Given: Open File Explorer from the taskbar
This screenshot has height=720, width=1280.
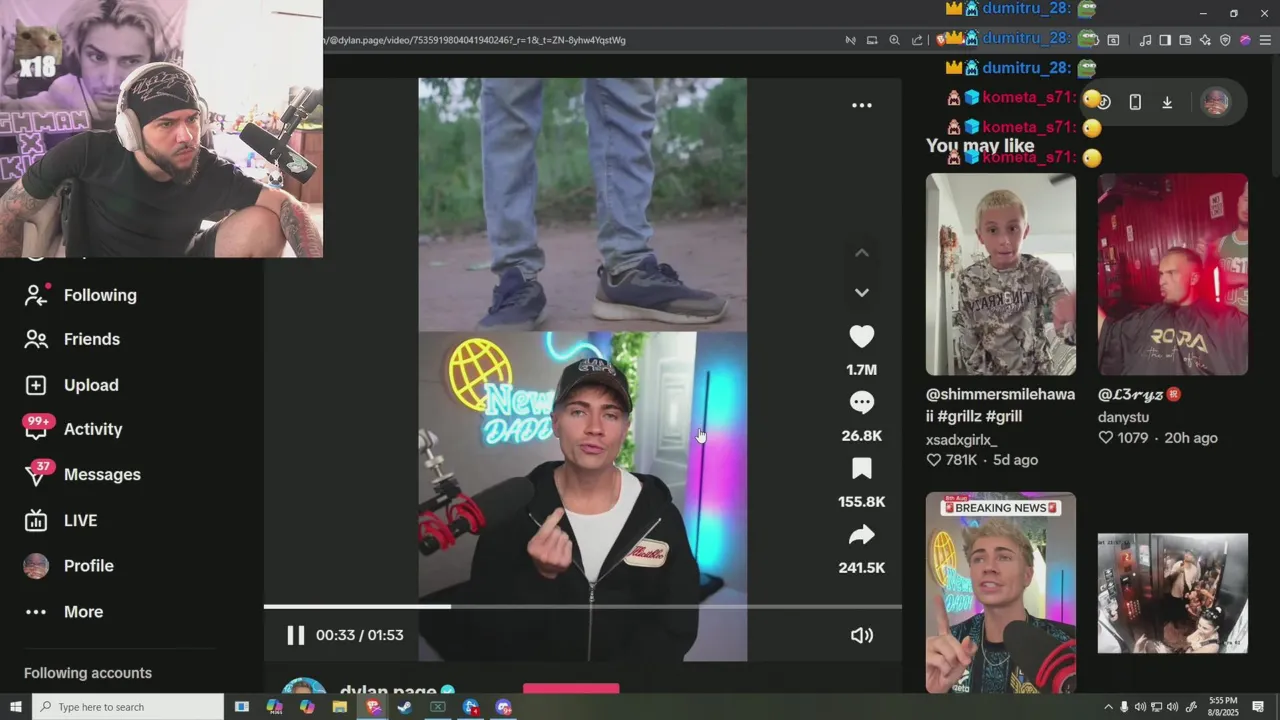Looking at the screenshot, I should [339, 707].
